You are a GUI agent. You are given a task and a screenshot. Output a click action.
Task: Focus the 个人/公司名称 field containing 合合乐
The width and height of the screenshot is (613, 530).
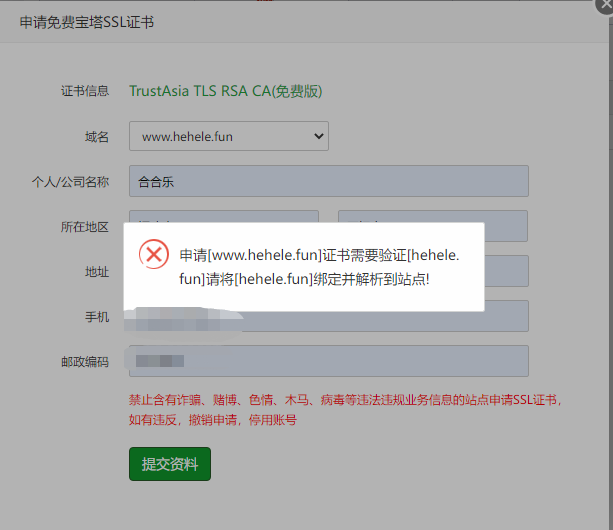pos(329,181)
